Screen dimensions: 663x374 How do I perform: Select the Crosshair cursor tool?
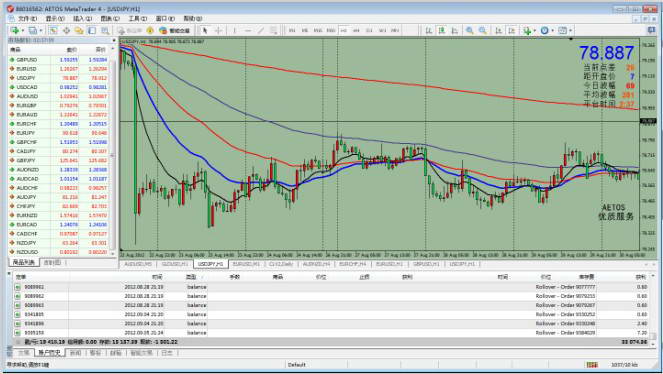click(x=219, y=30)
